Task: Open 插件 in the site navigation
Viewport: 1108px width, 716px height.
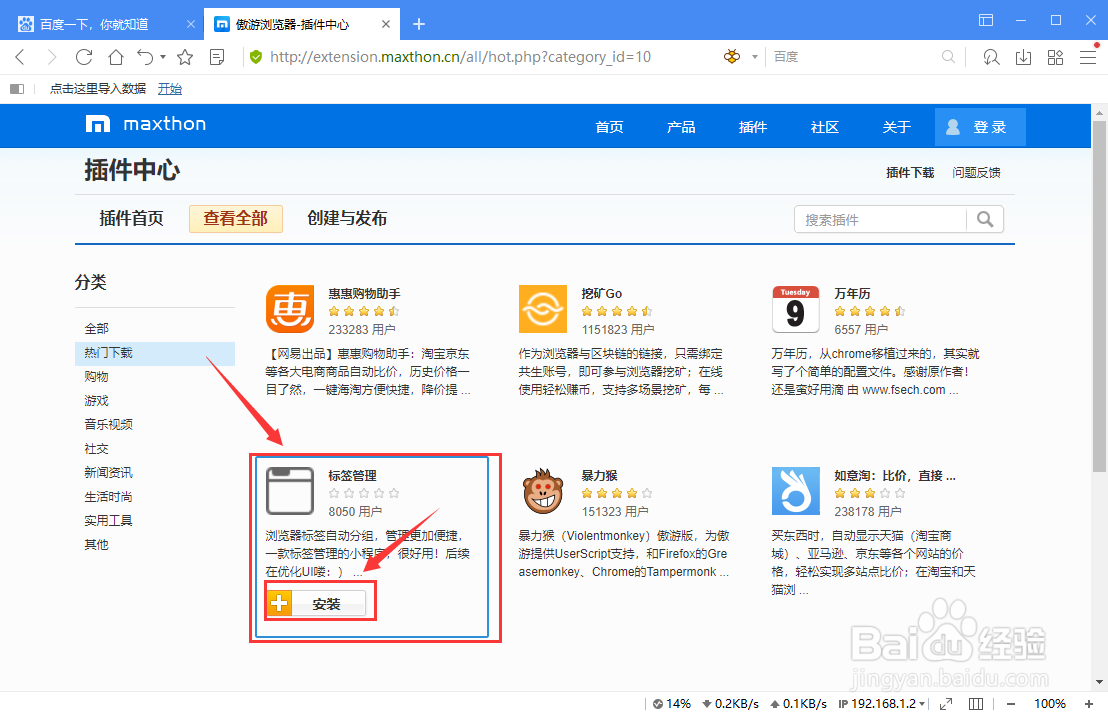Action: tap(753, 127)
